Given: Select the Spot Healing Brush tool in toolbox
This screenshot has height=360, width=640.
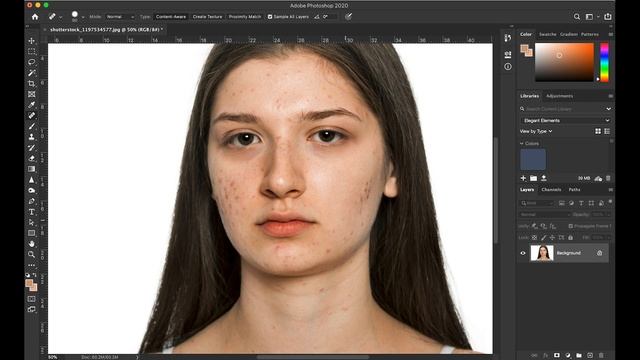Looking at the screenshot, I should [31, 116].
